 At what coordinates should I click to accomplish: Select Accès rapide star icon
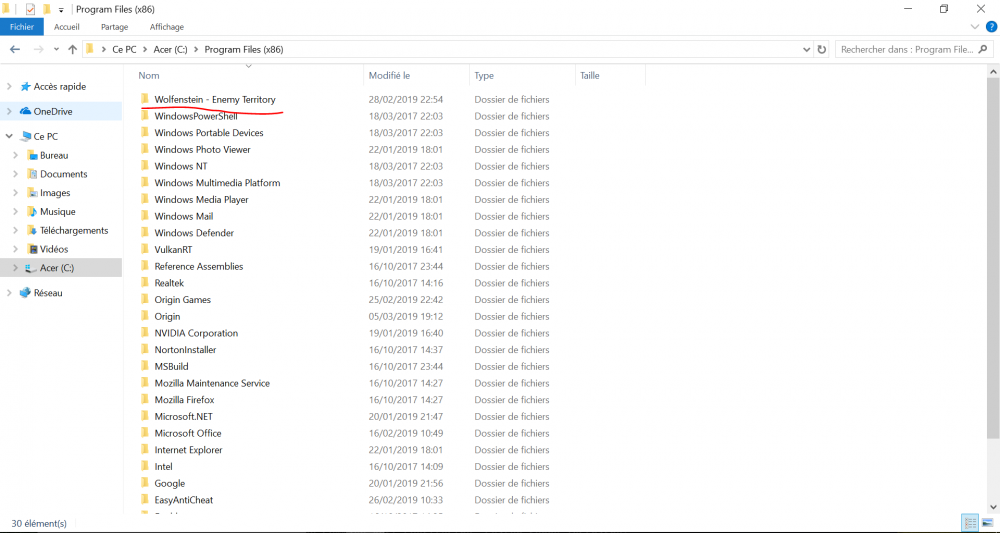pos(26,86)
